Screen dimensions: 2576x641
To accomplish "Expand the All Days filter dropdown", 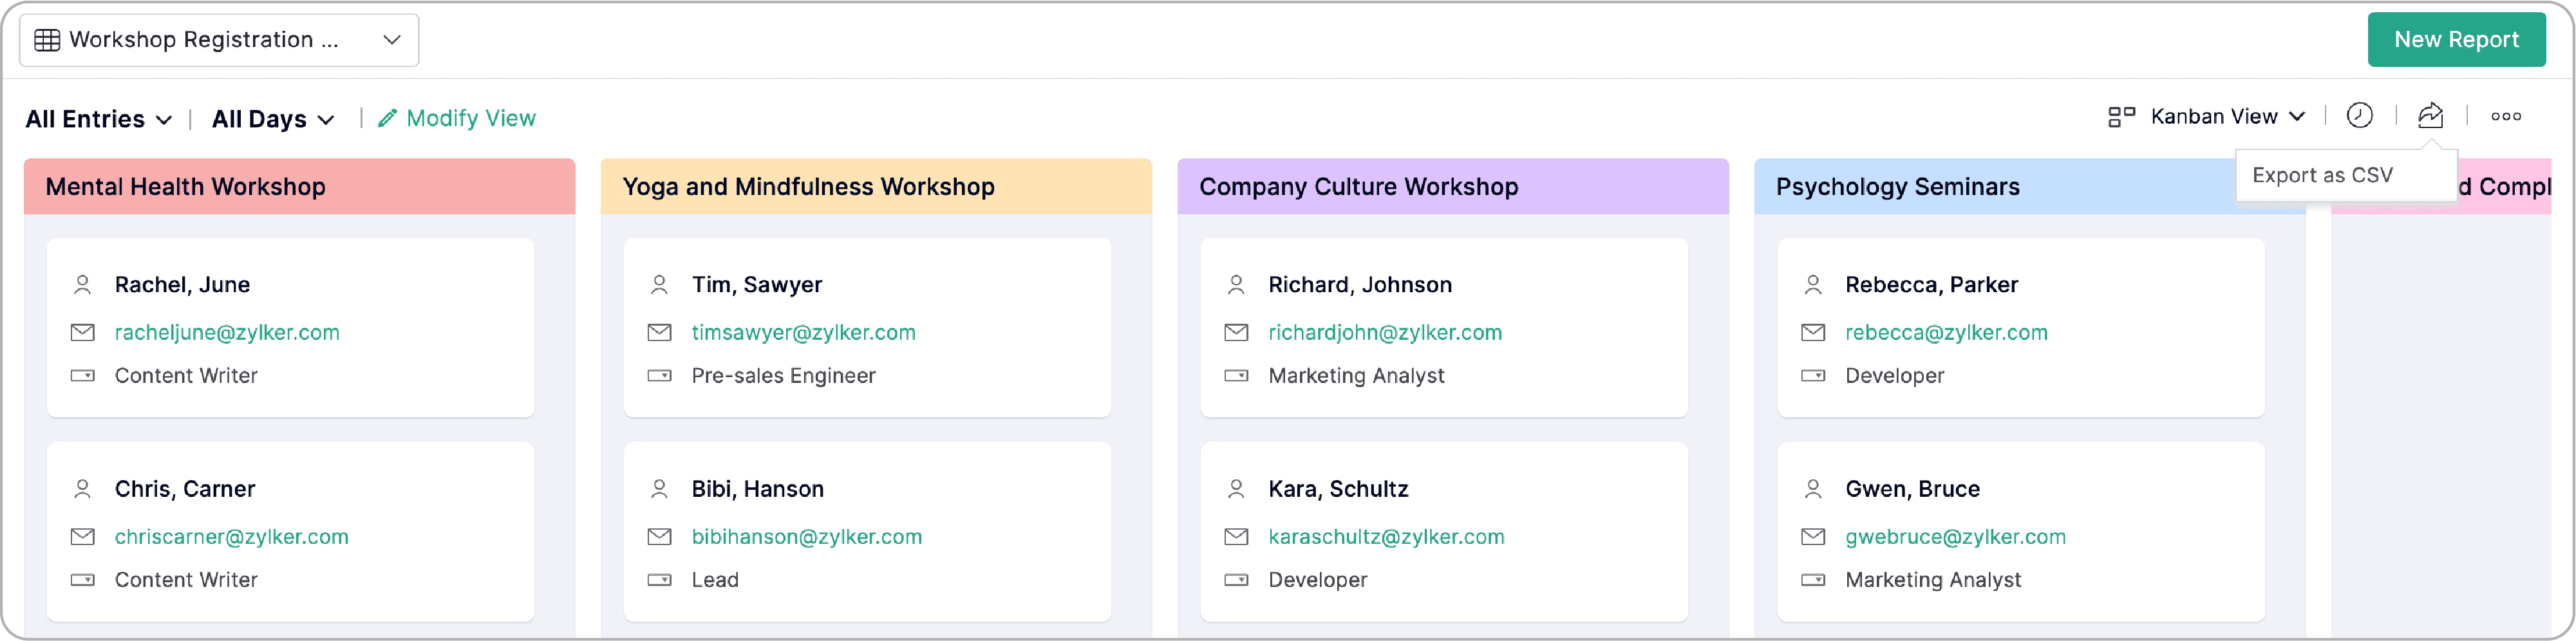I will [x=273, y=119].
